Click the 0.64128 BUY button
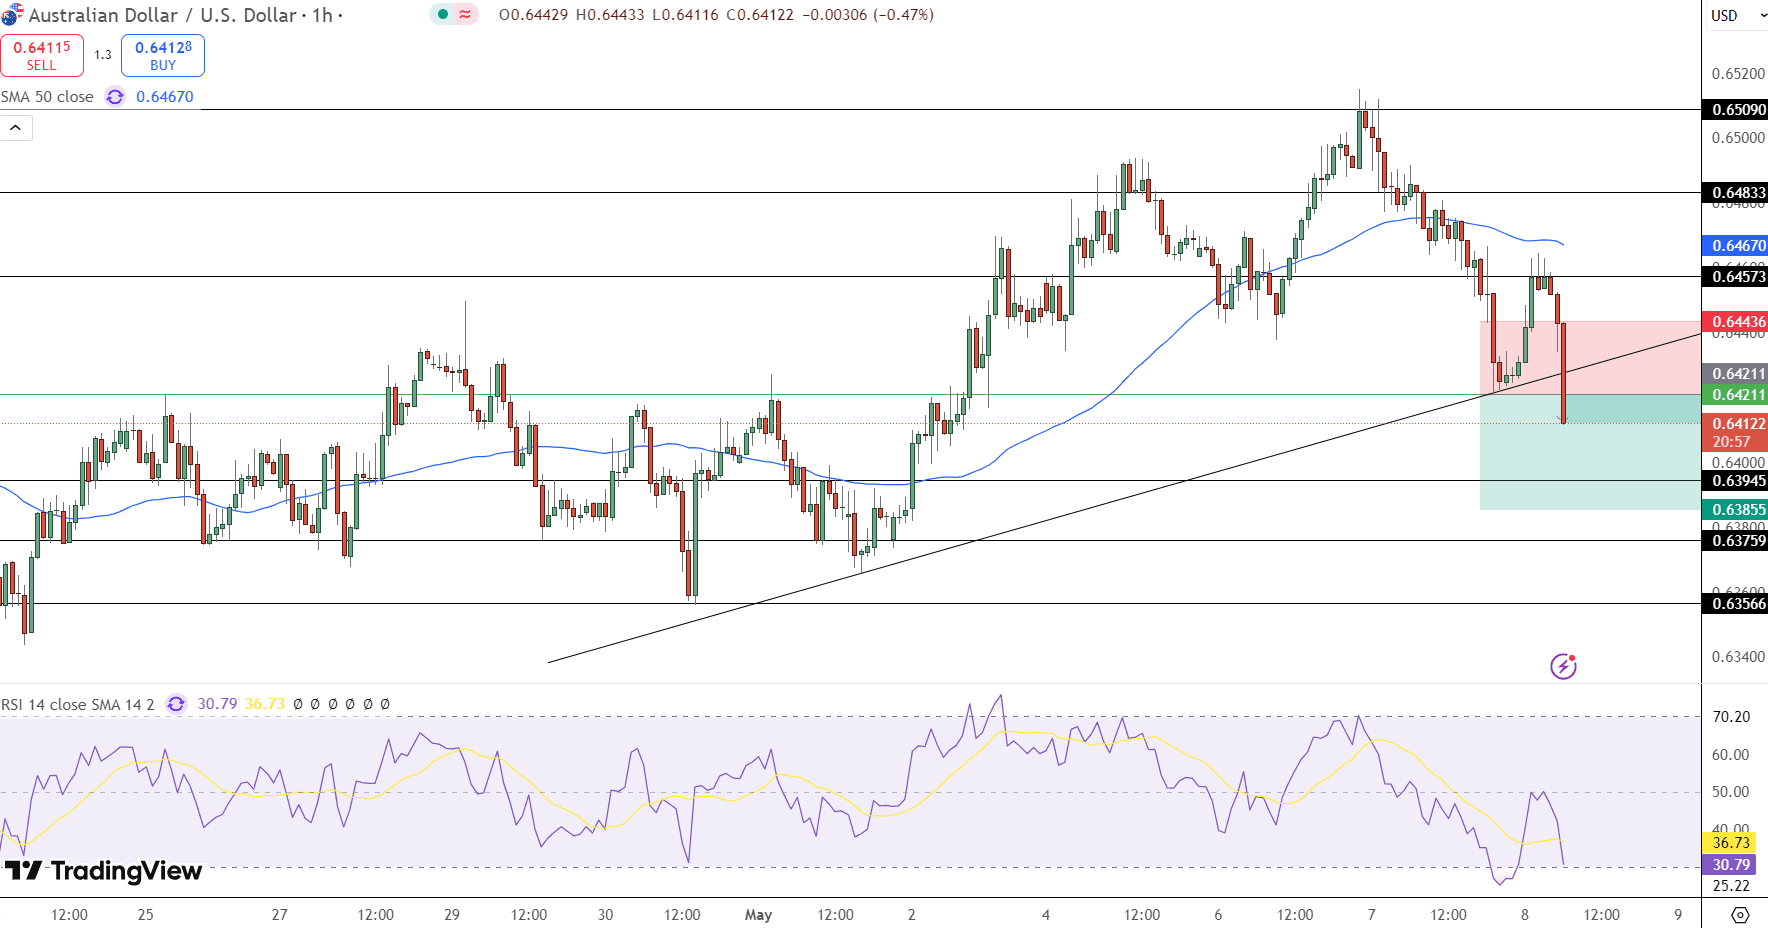This screenshot has height=928, width=1768. coord(163,55)
